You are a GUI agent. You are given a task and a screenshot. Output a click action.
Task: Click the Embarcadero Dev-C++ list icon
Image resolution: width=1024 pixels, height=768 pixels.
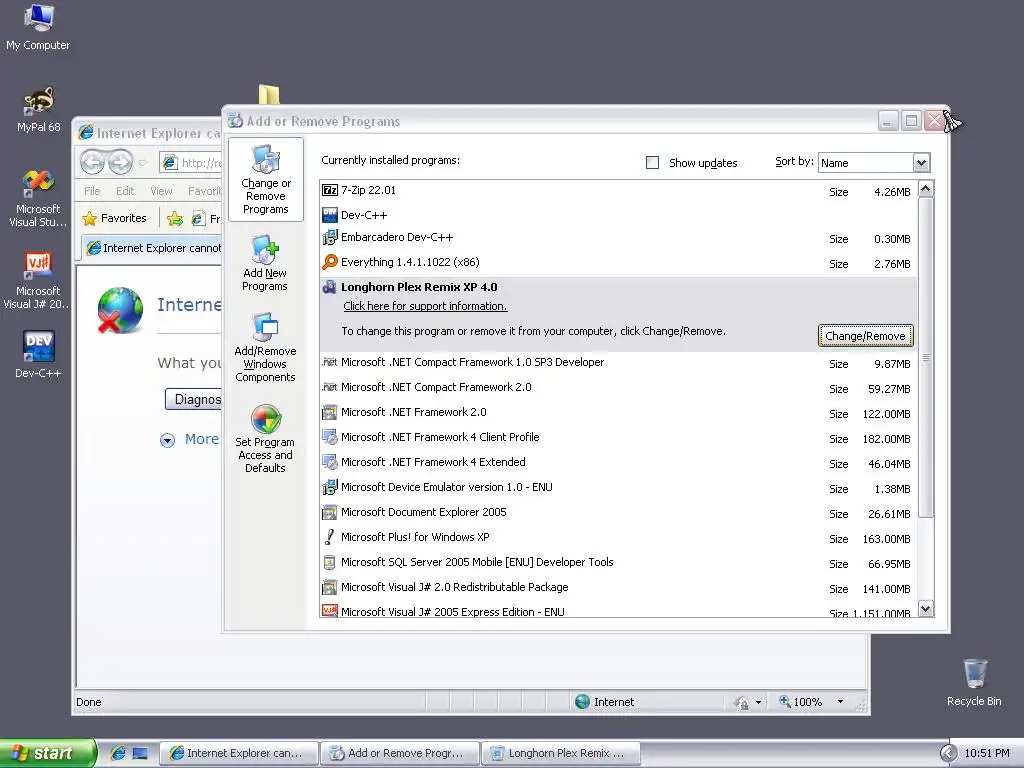click(330, 237)
